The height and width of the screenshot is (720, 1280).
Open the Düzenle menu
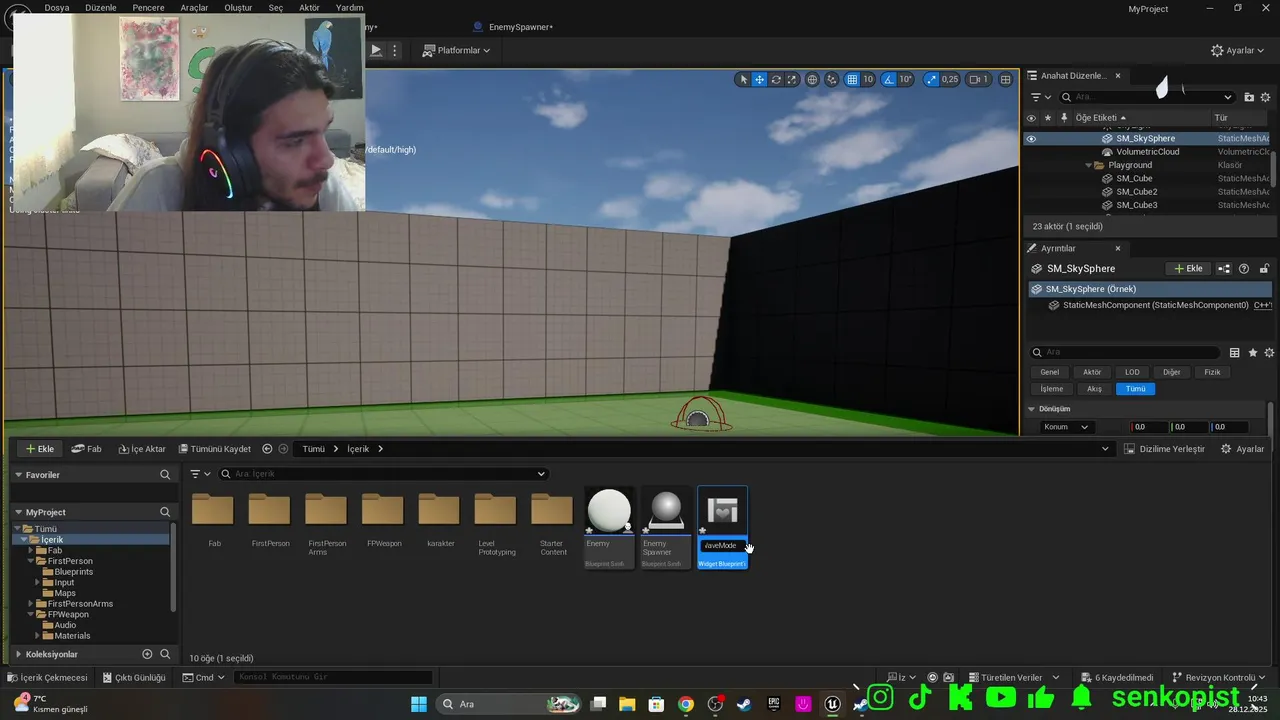click(101, 7)
